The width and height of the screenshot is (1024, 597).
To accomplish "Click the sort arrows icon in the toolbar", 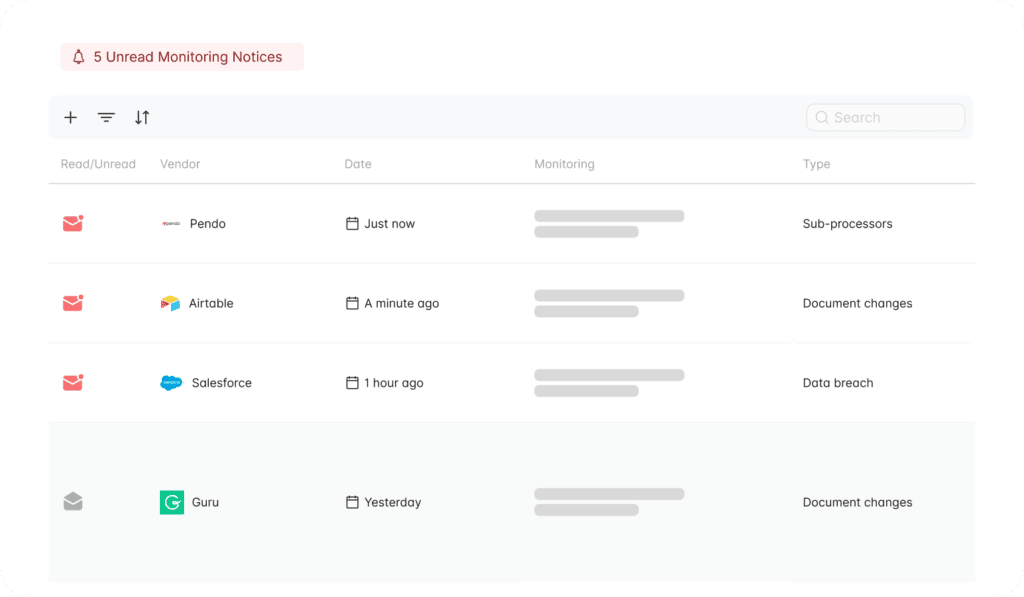I will point(142,117).
